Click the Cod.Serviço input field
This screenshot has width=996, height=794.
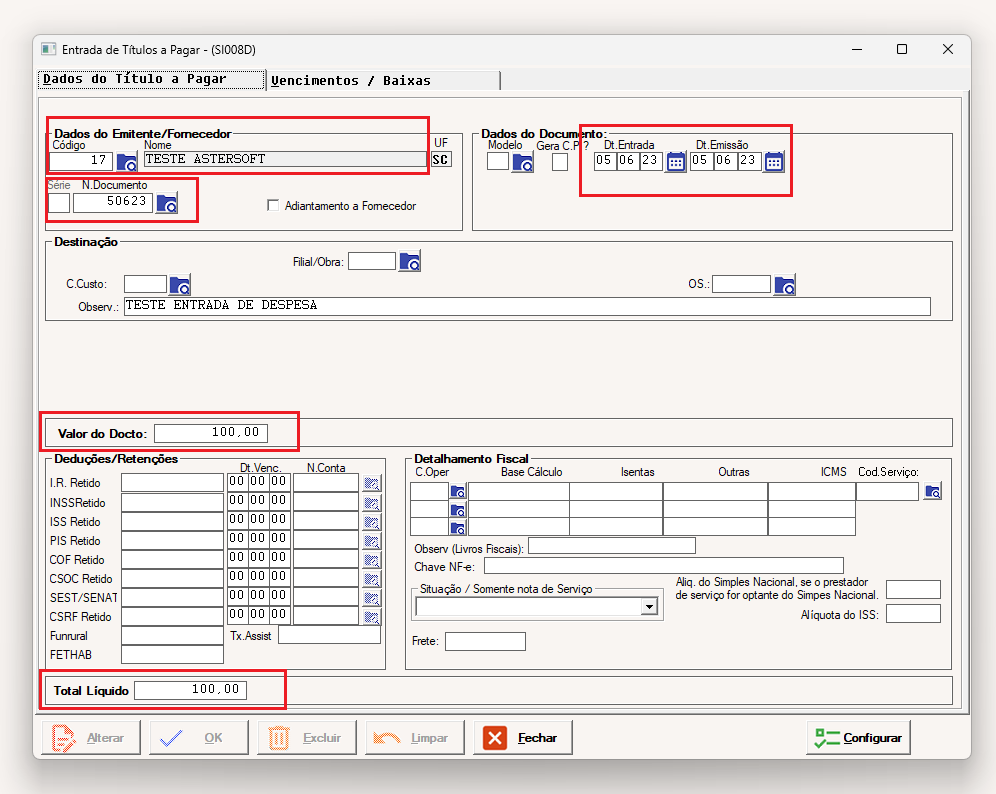(x=887, y=492)
